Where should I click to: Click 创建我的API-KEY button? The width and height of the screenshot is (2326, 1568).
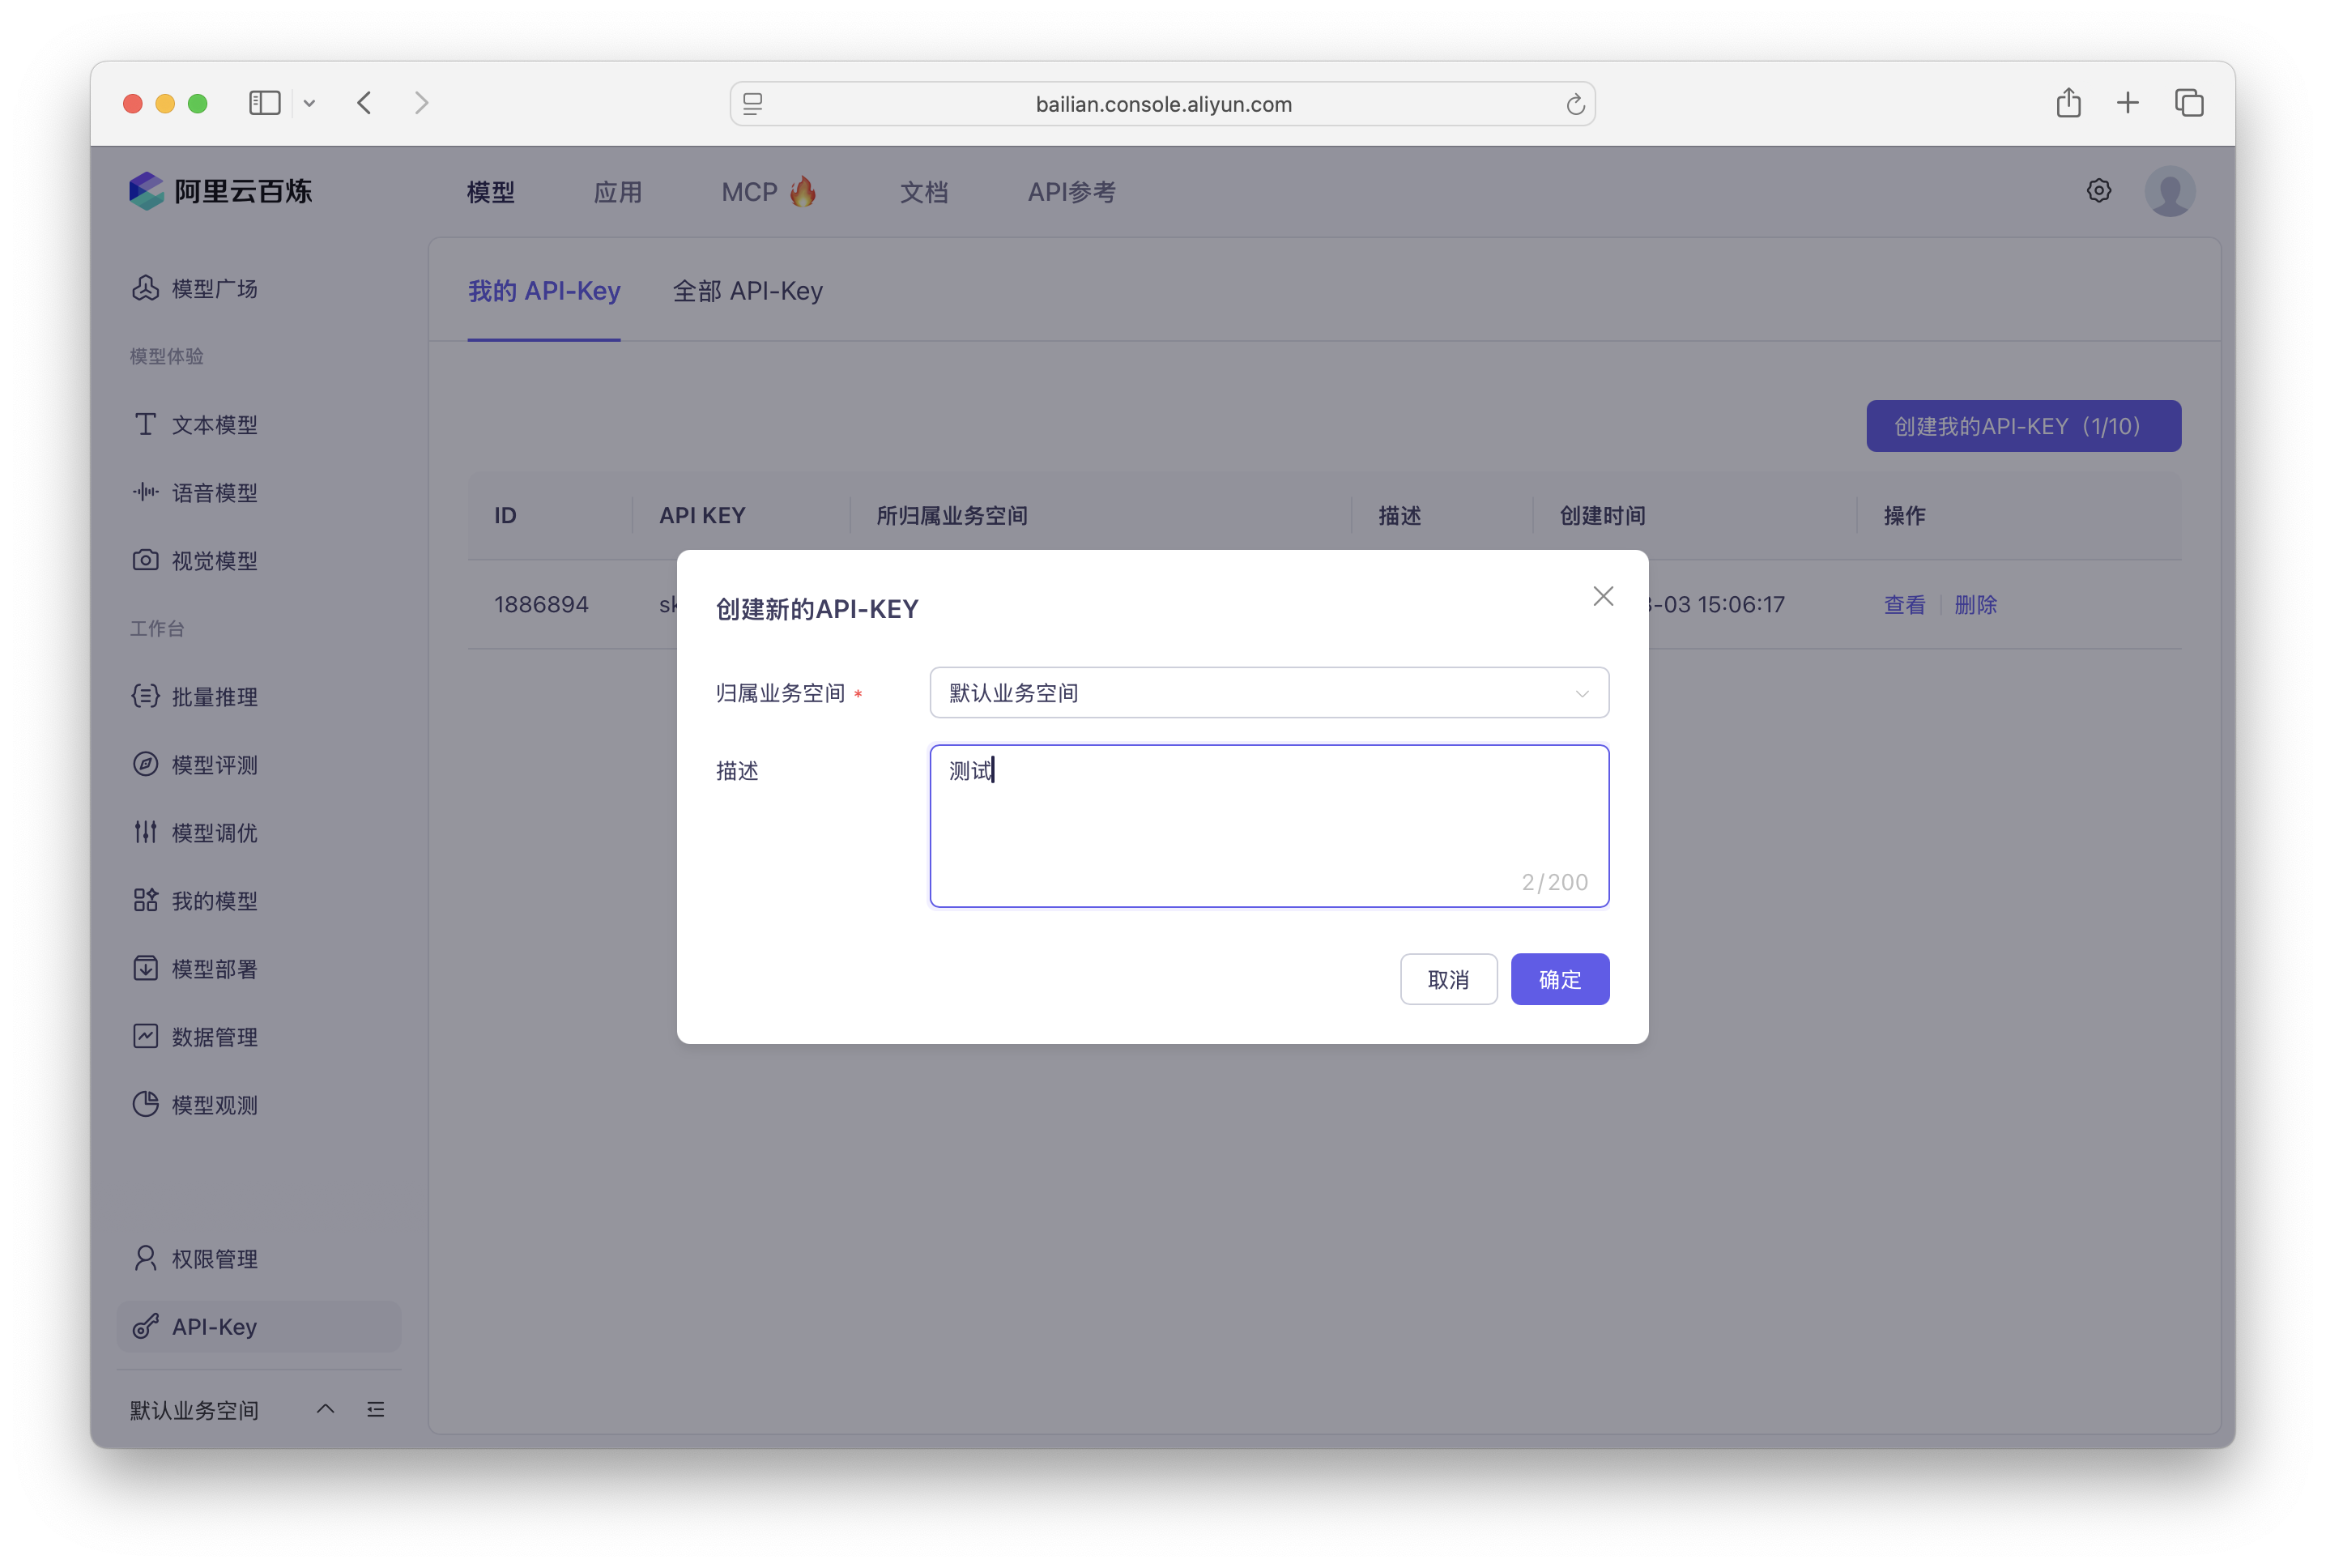pos(2022,425)
